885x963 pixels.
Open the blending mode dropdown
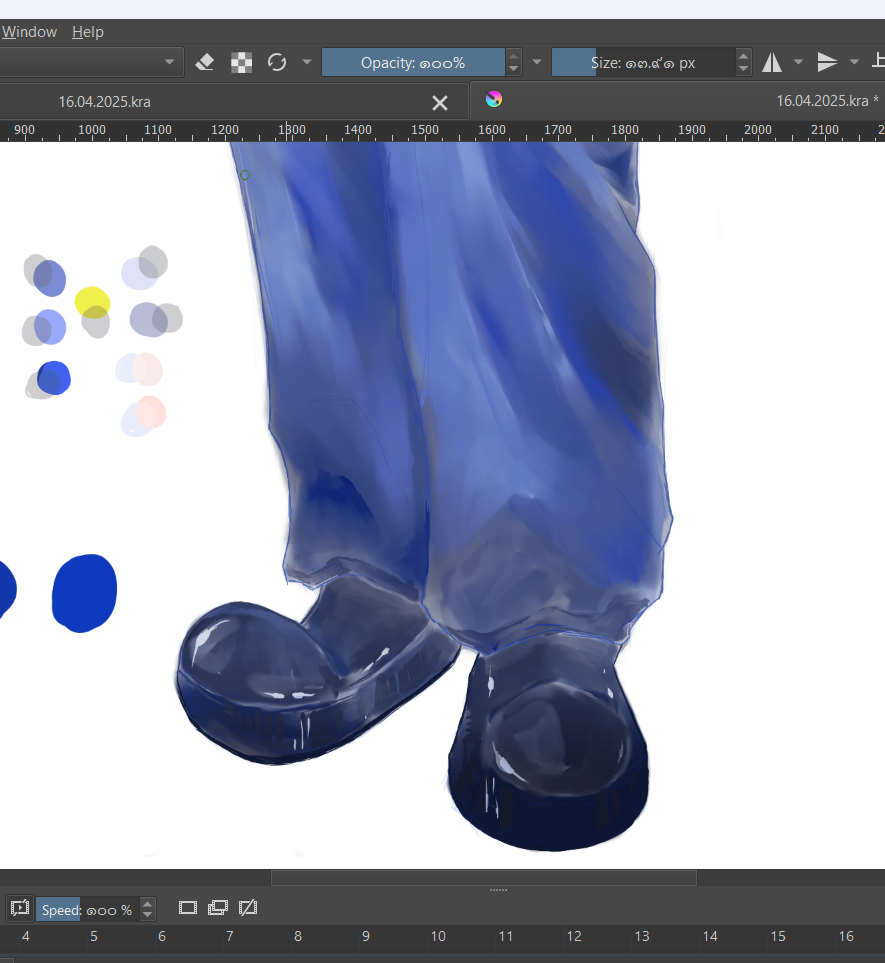[x=90, y=63]
